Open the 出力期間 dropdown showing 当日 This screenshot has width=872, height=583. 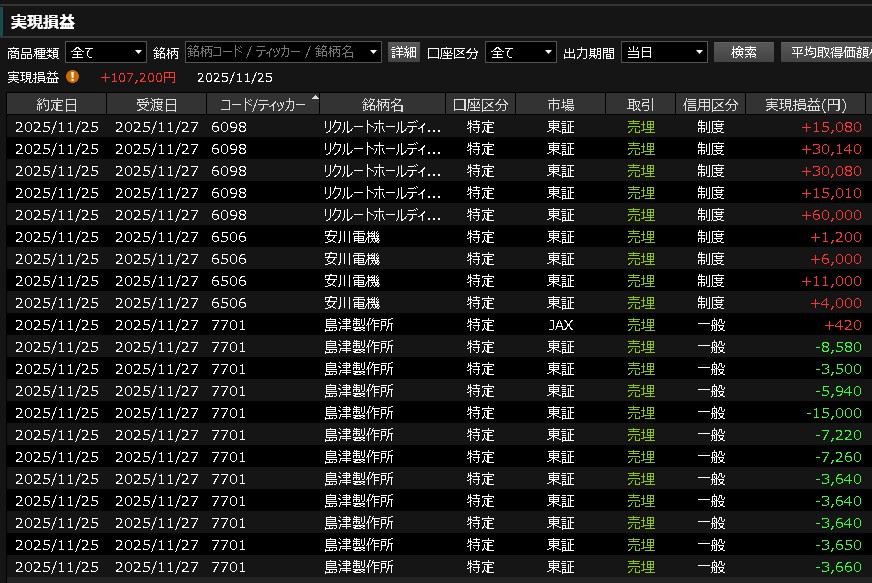664,52
